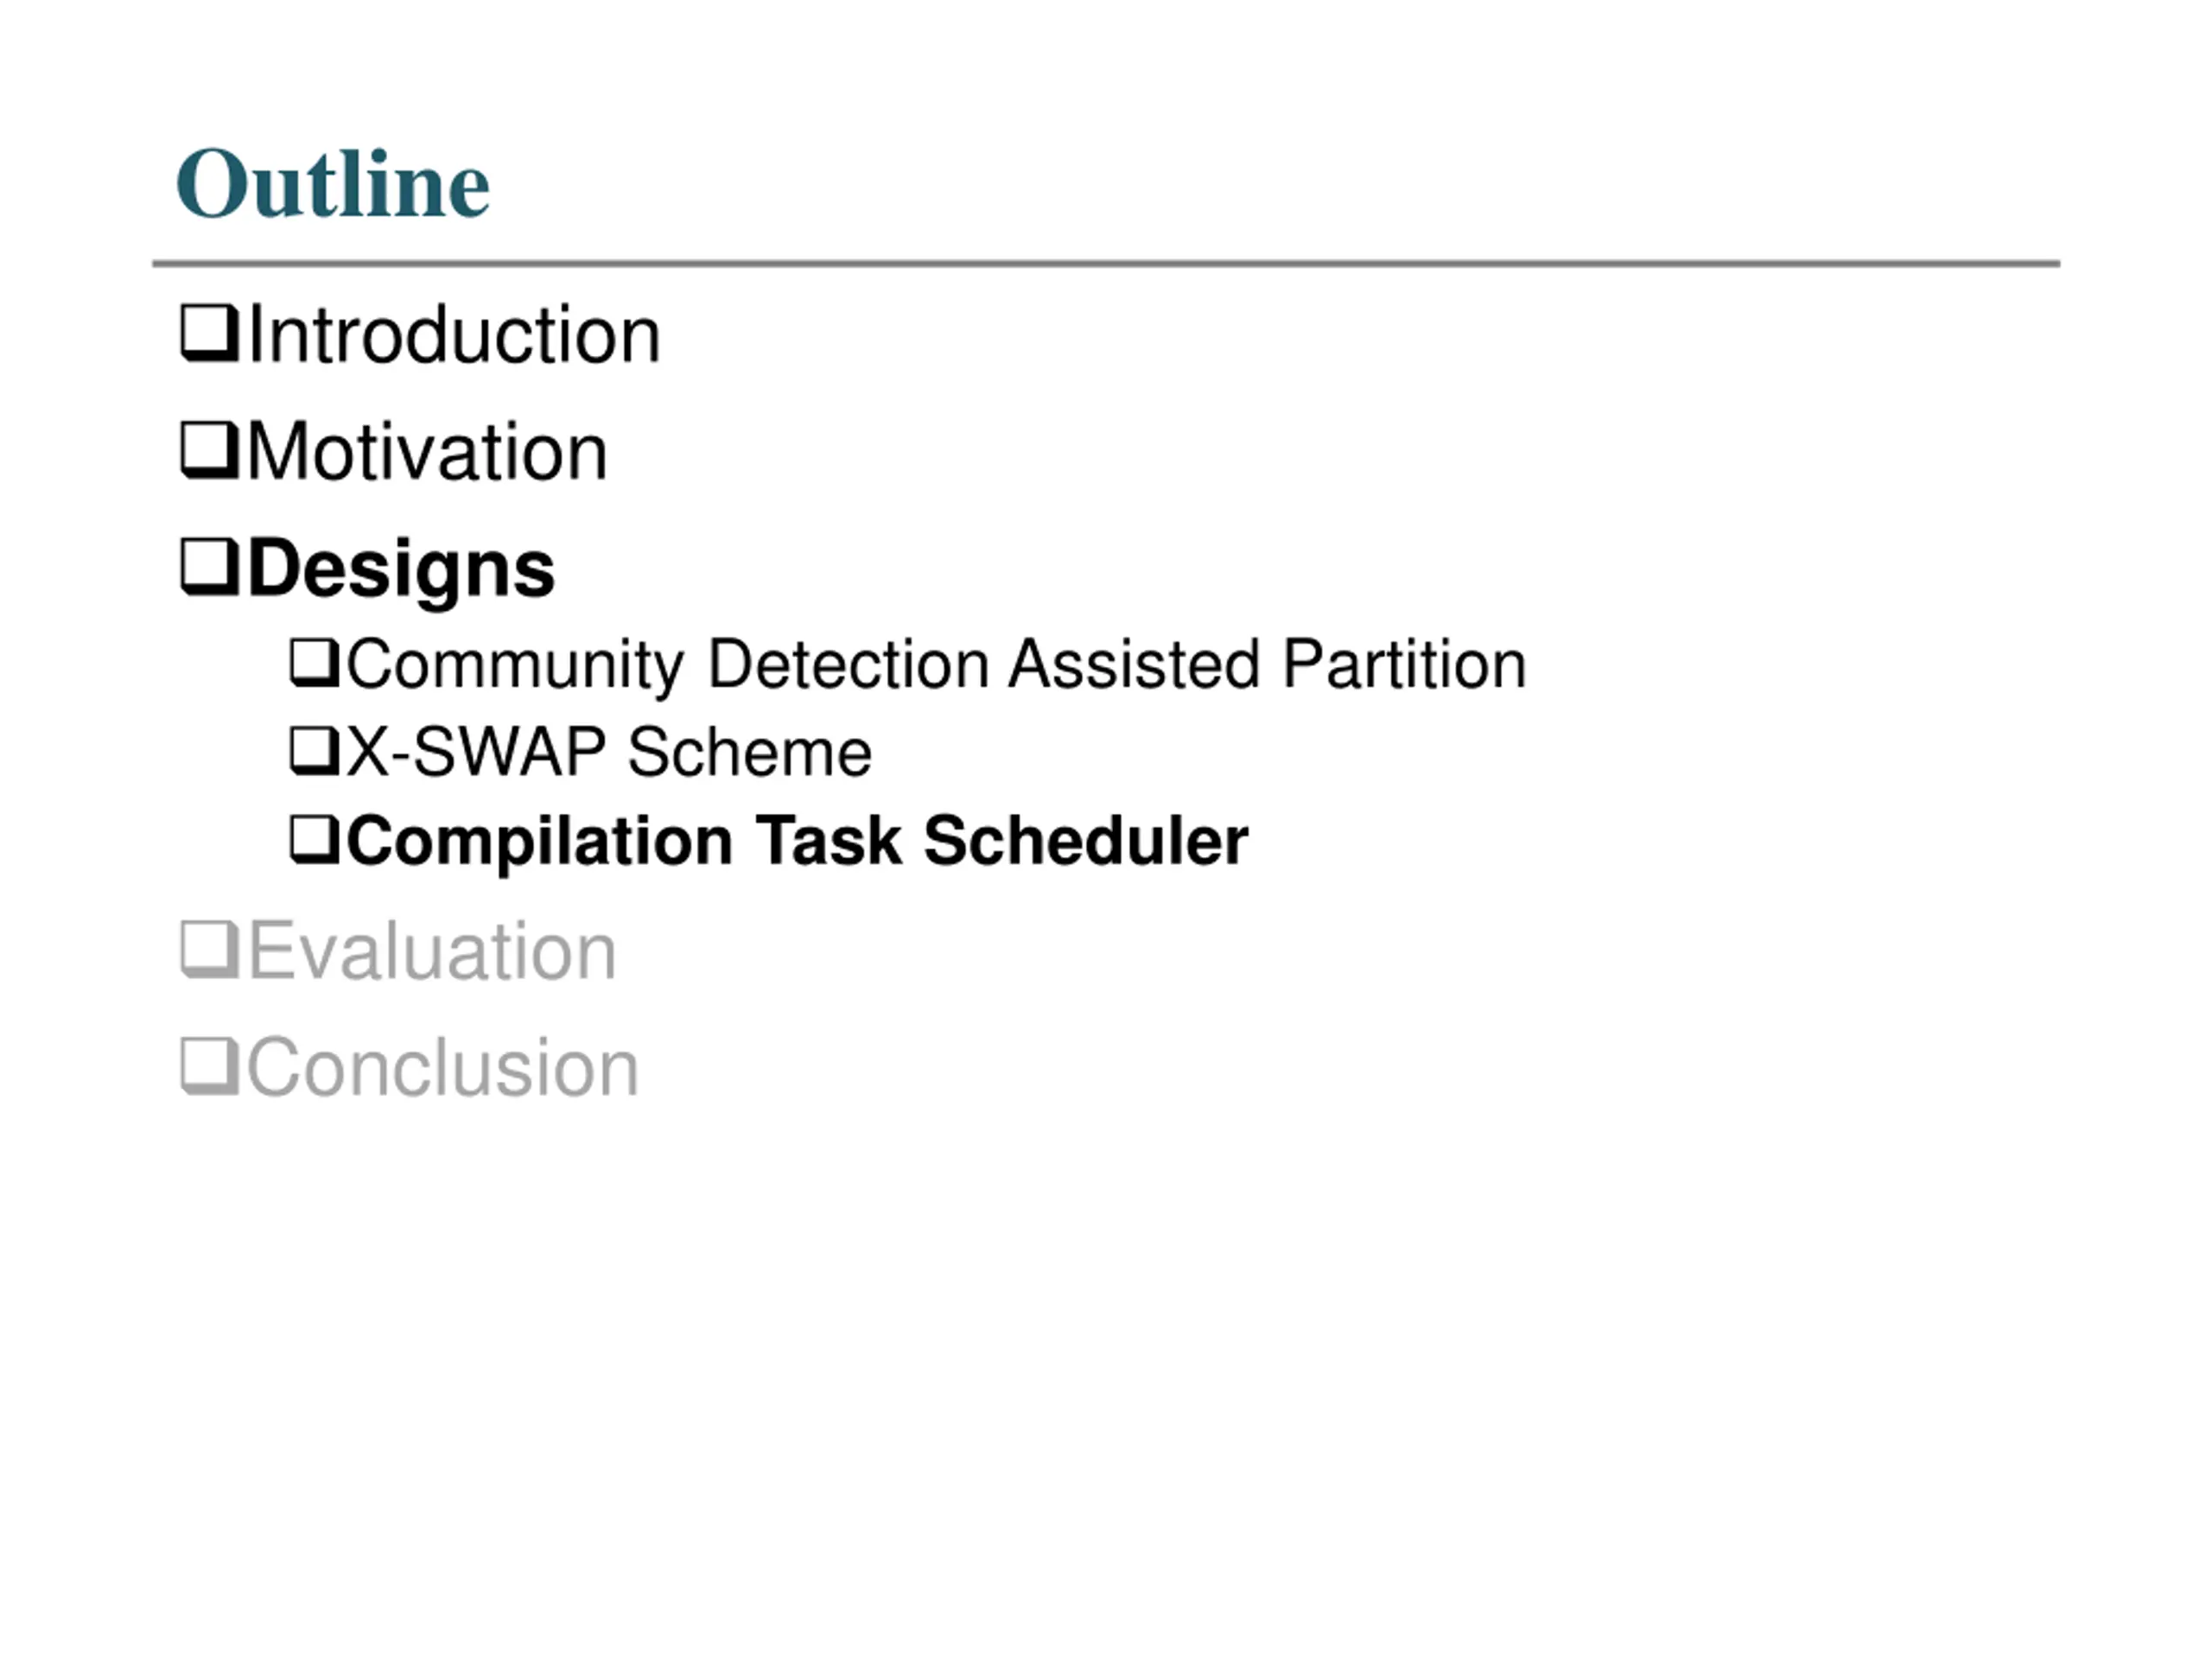The width and height of the screenshot is (2212, 1659).
Task: Click the Motivation outline item
Action: (427, 451)
